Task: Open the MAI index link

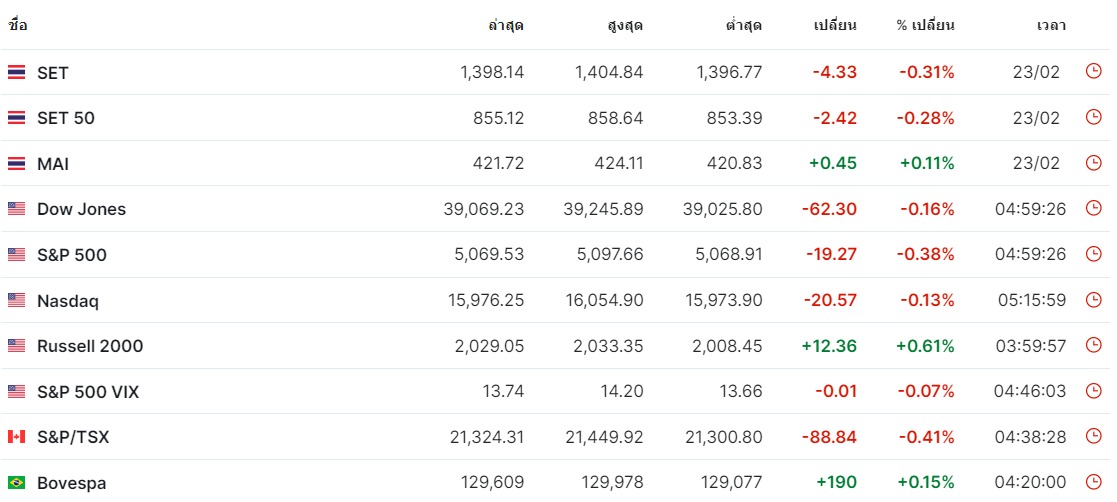Action: point(53,164)
